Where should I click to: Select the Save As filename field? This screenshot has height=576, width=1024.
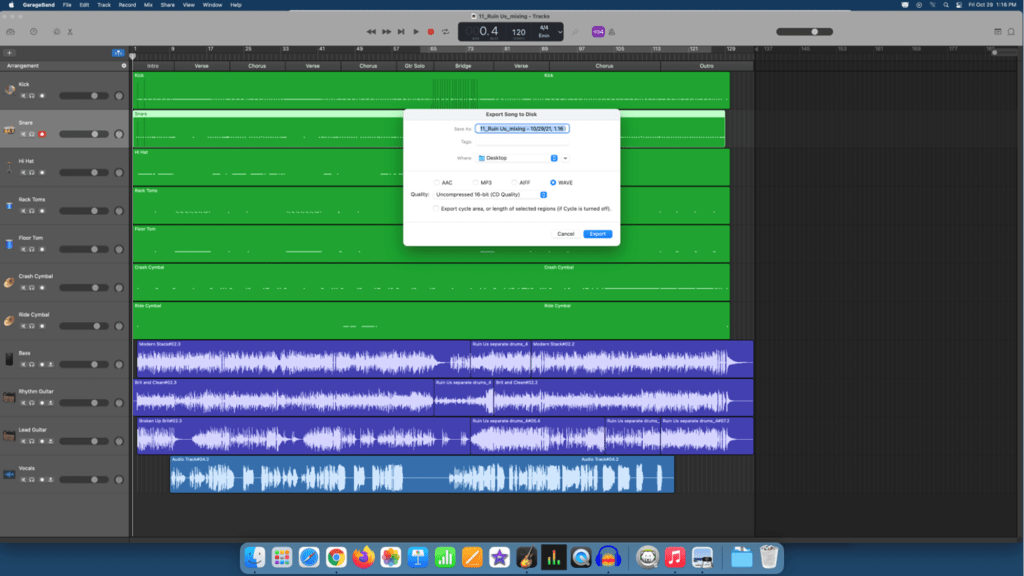pyautogui.click(x=522, y=128)
